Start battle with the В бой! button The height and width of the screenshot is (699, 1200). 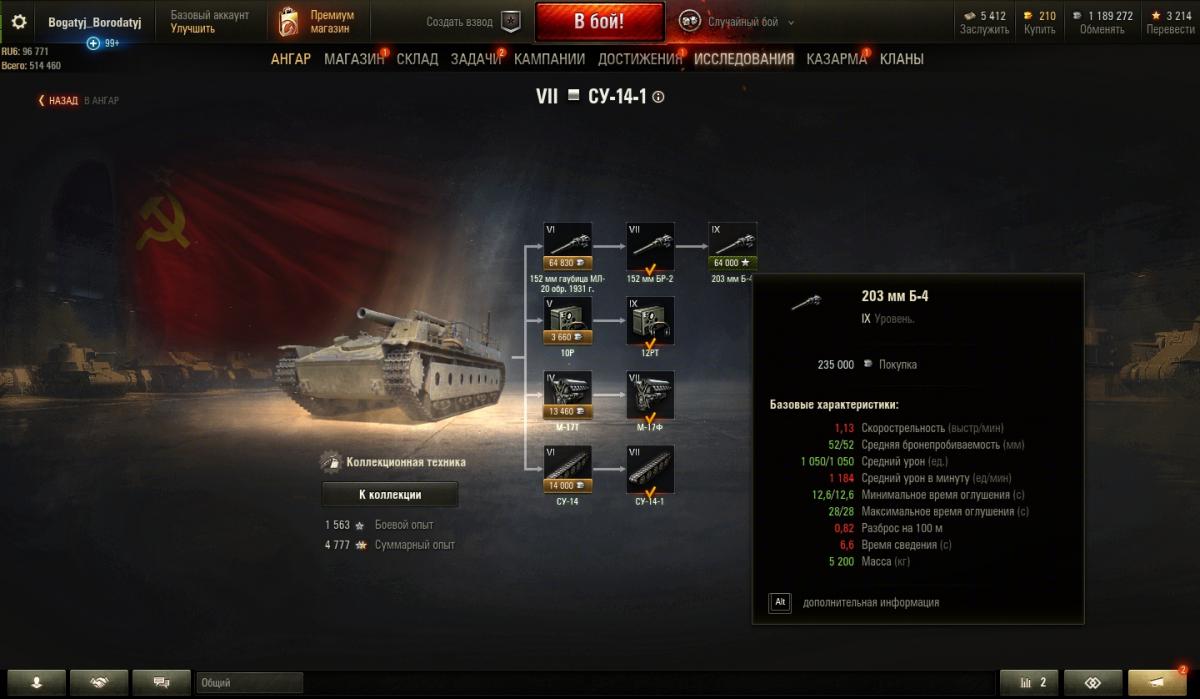599,21
